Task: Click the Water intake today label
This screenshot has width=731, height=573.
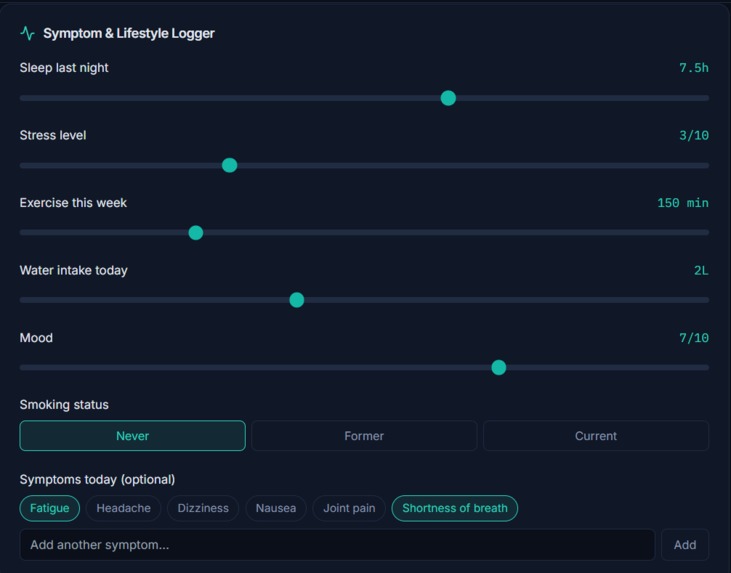Action: [74, 270]
